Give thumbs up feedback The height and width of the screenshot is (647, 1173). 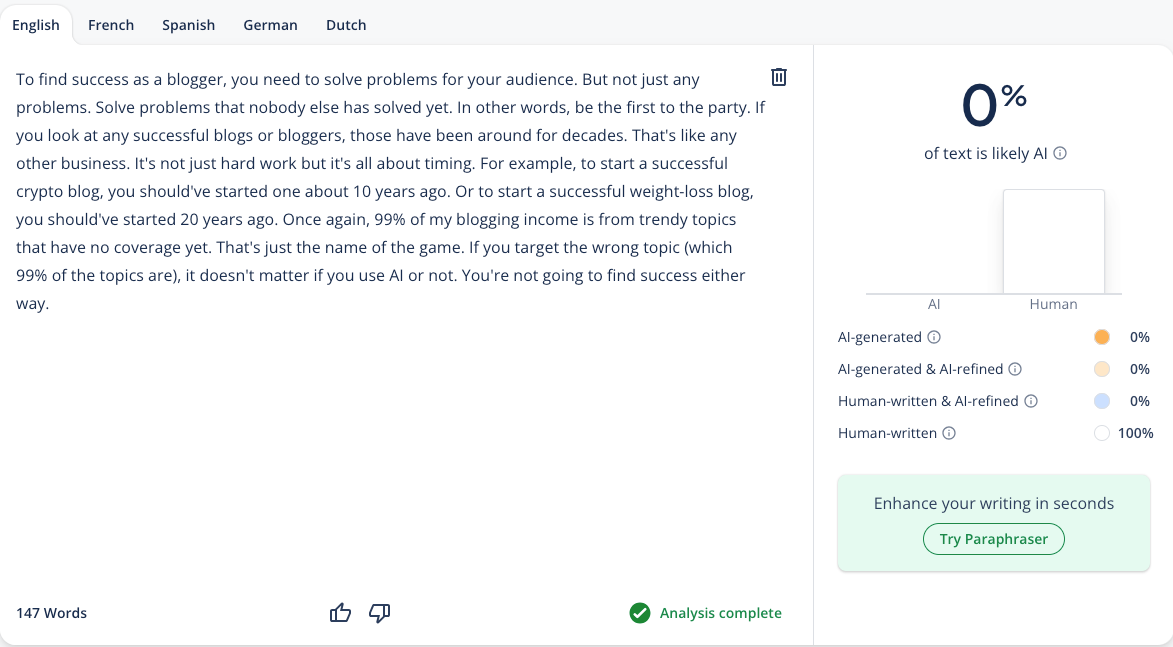(340, 613)
